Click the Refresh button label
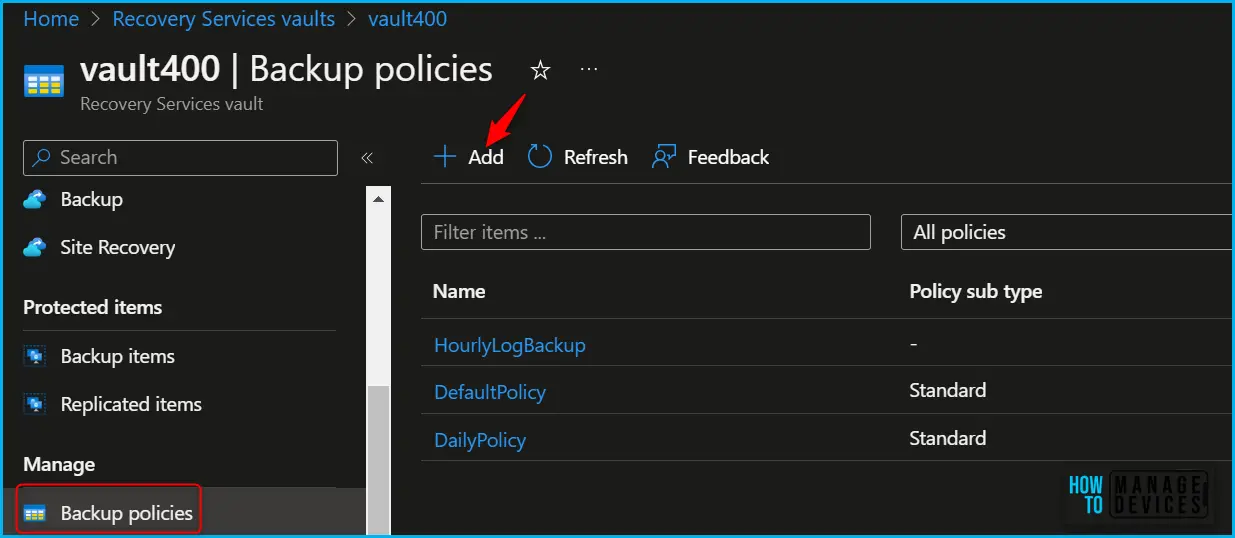Viewport: 1235px width, 538px height. coord(596,157)
